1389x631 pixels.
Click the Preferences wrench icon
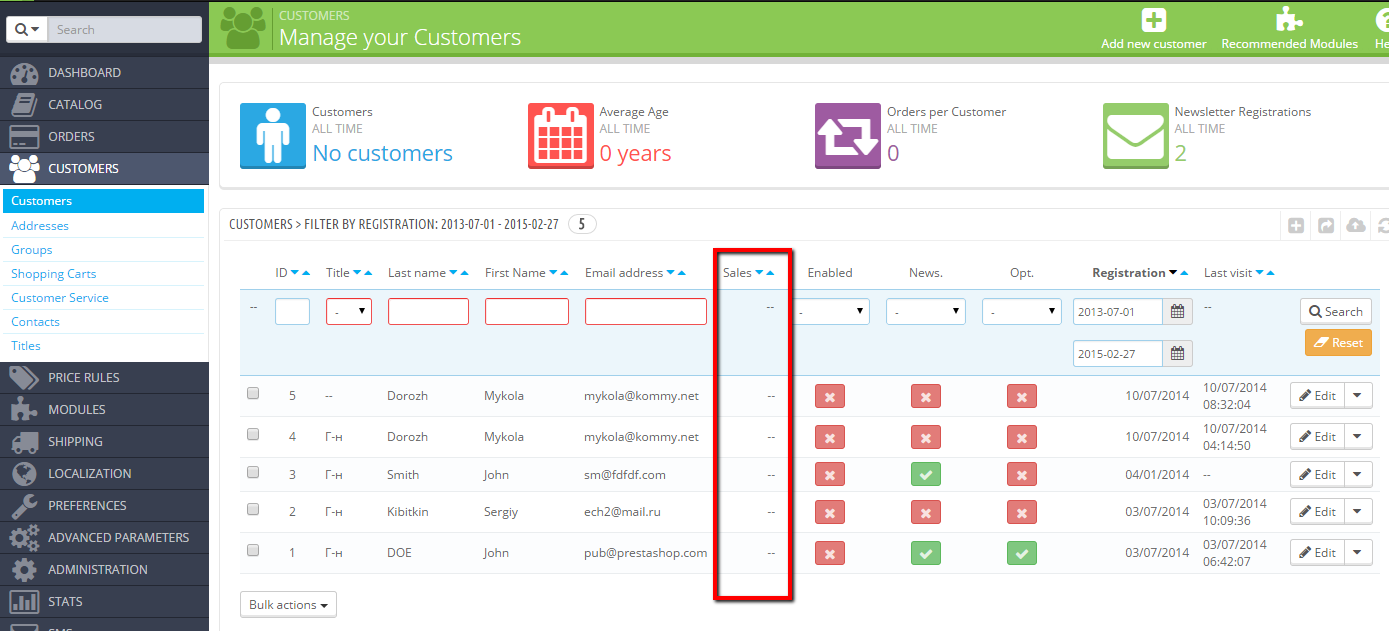24,506
